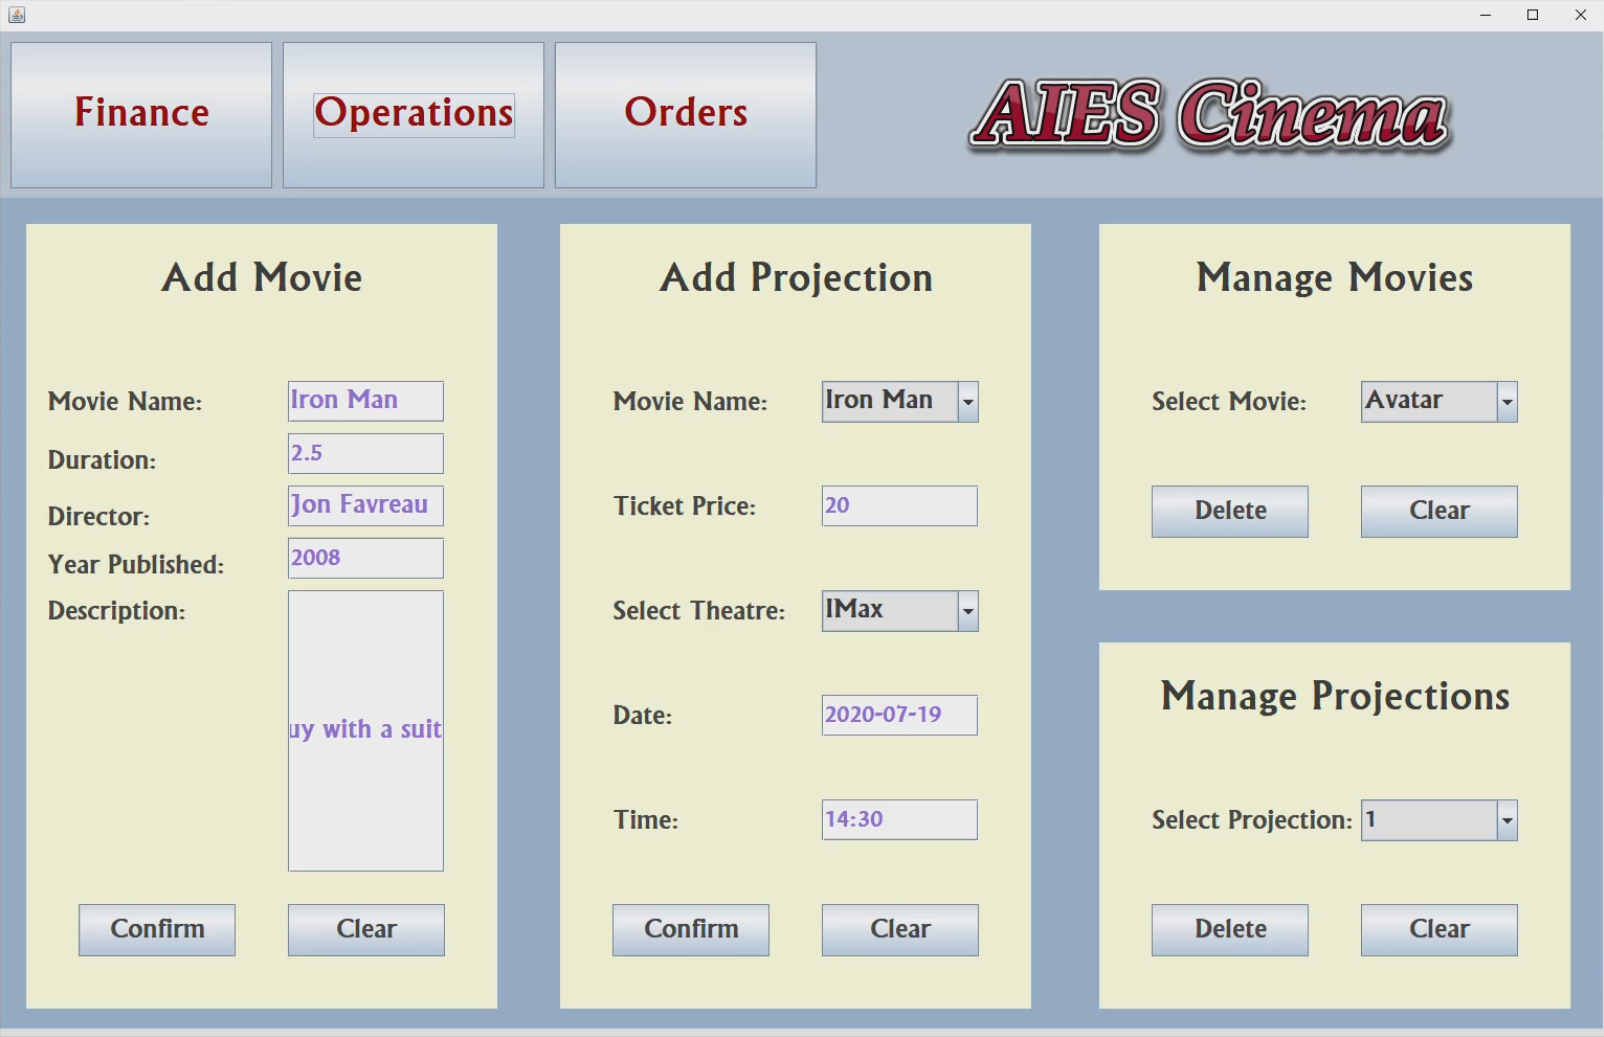Click the Duration label

(102, 460)
